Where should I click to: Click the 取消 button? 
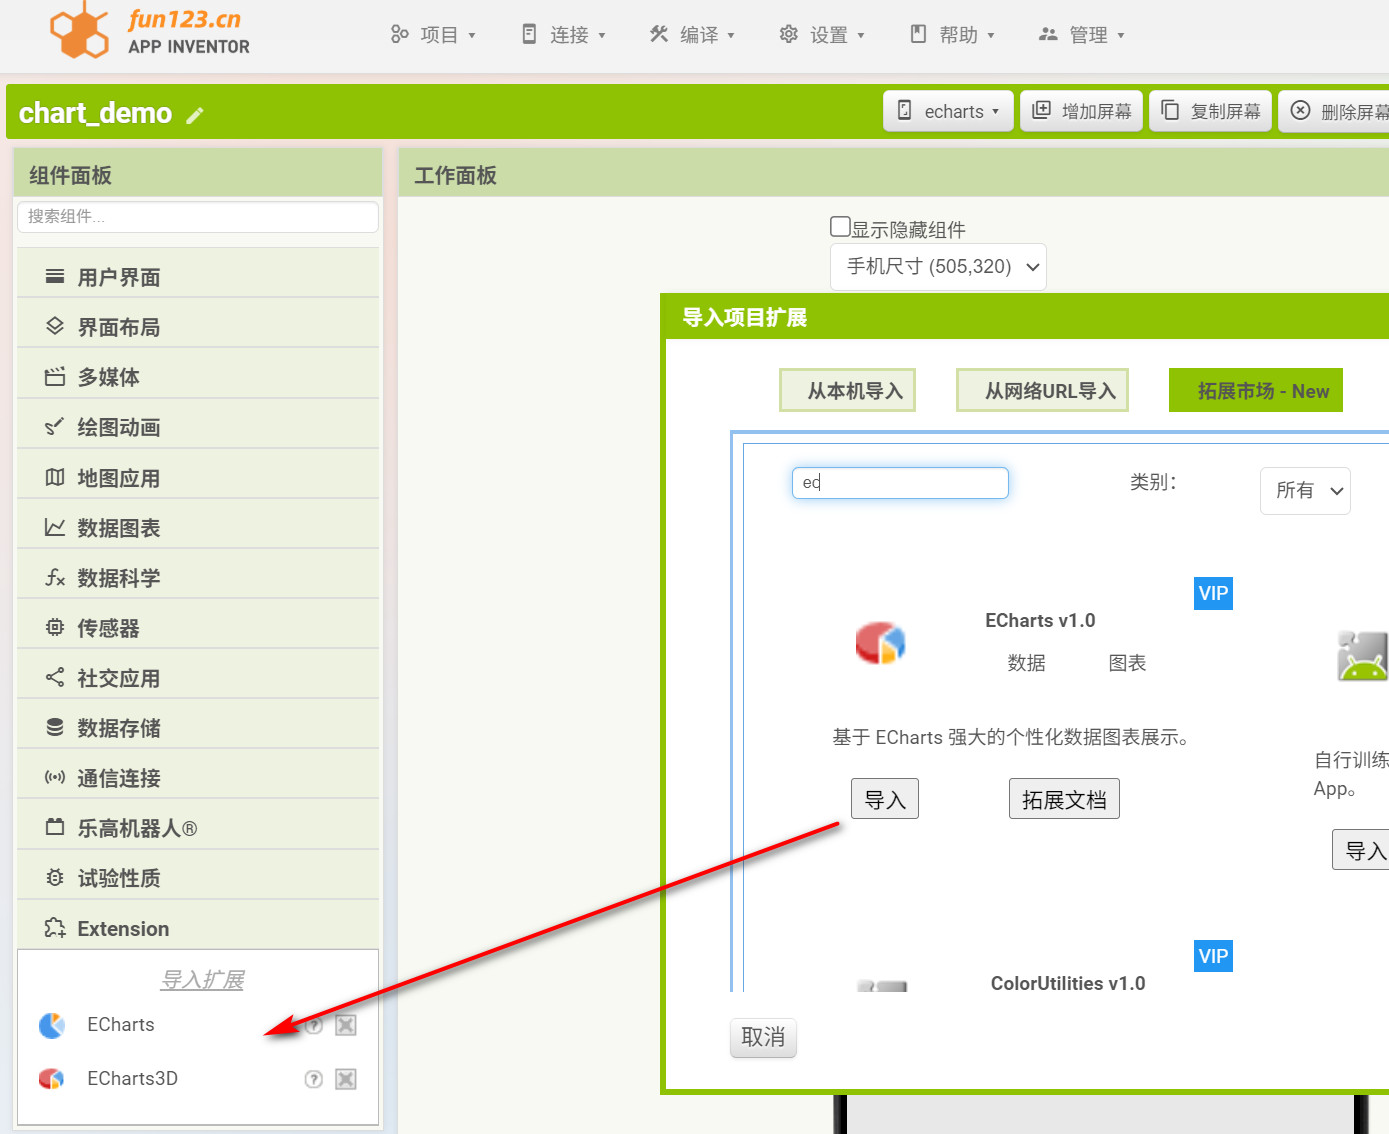click(763, 1037)
